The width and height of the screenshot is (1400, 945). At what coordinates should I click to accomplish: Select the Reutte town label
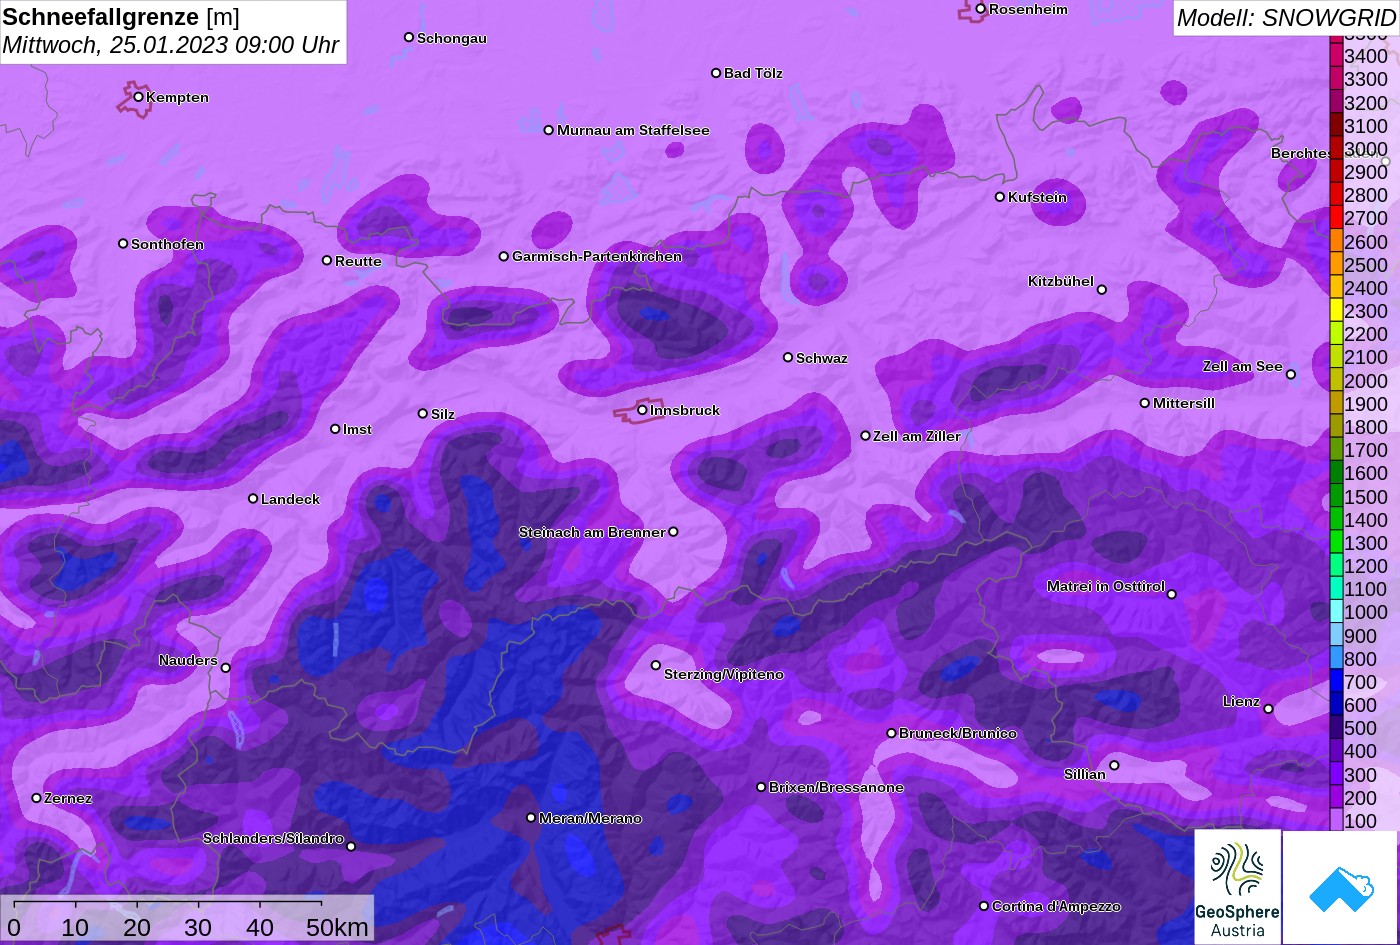tap(358, 261)
